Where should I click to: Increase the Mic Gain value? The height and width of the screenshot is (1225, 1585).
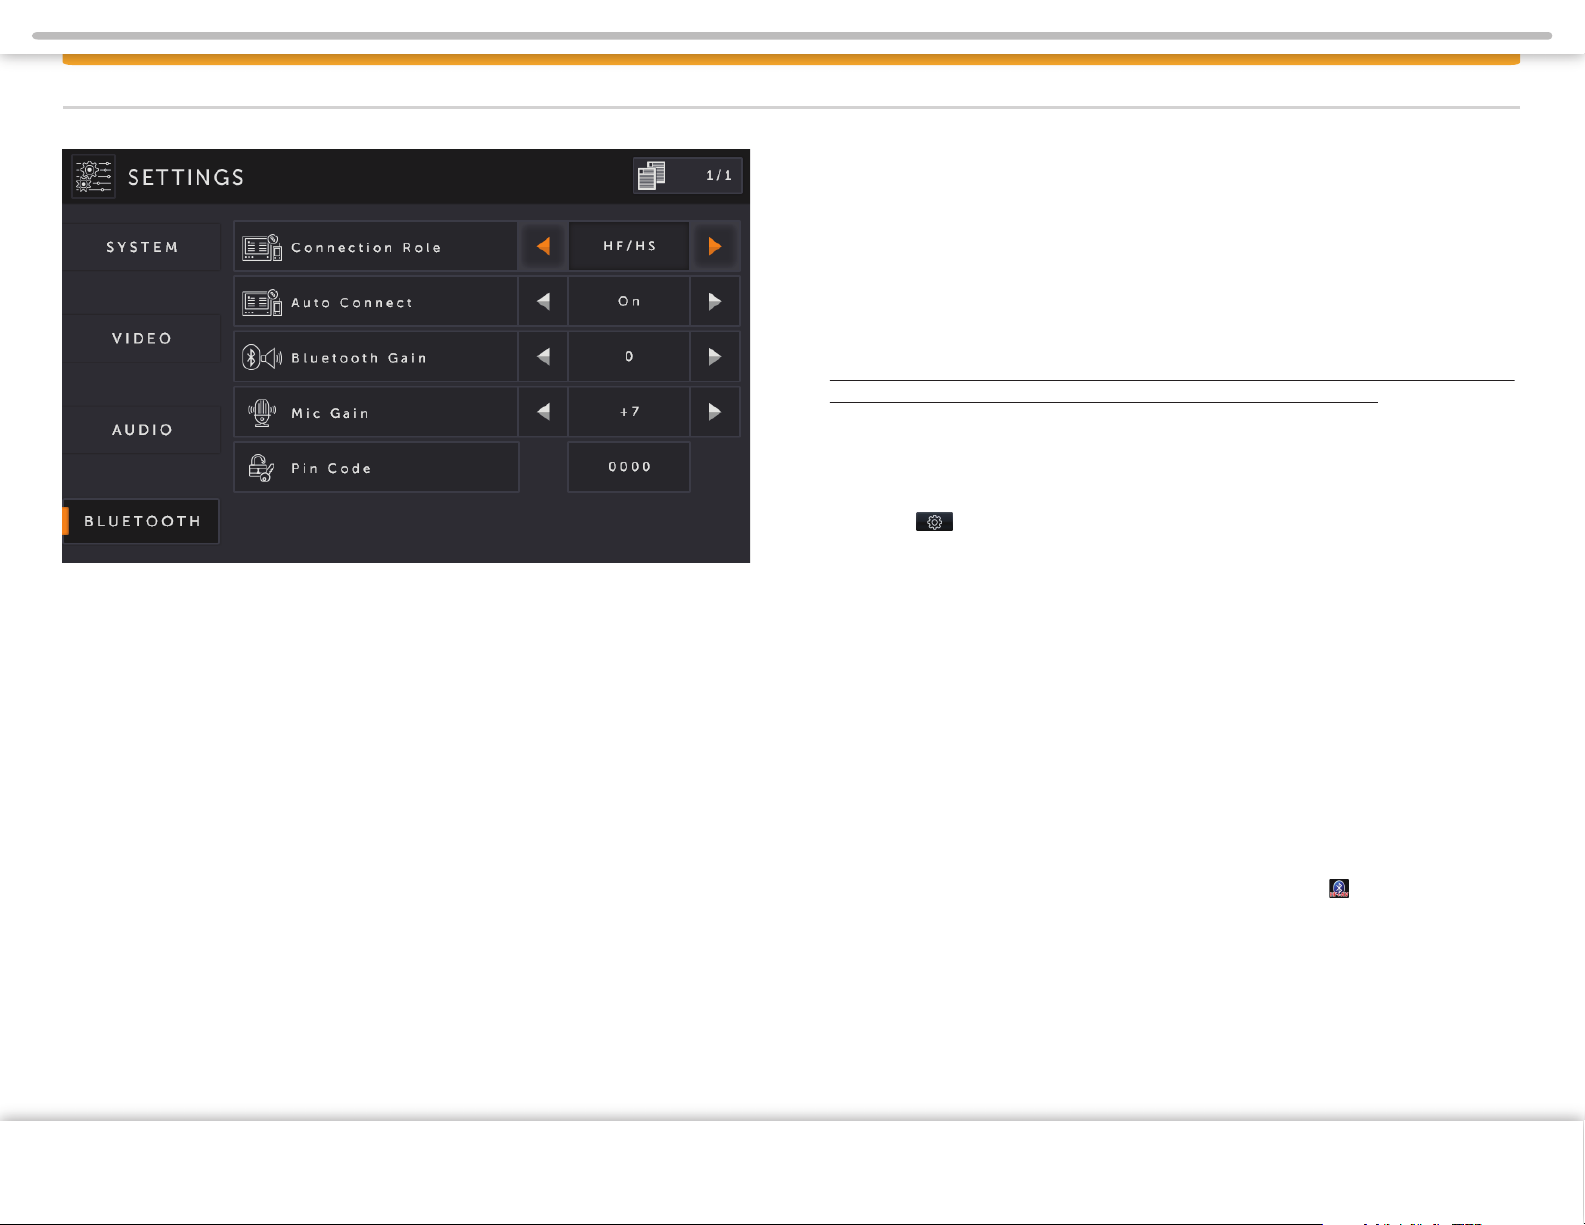(715, 411)
